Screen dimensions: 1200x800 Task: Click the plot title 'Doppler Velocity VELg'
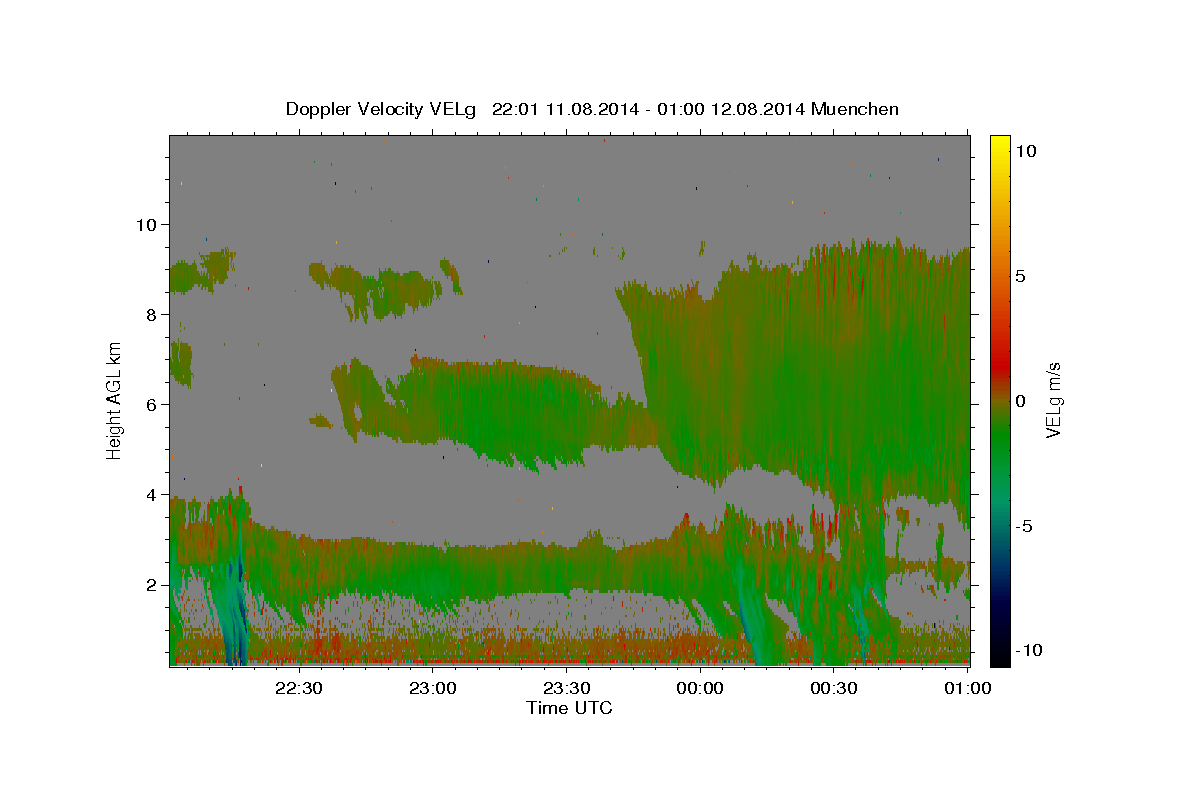(383, 109)
